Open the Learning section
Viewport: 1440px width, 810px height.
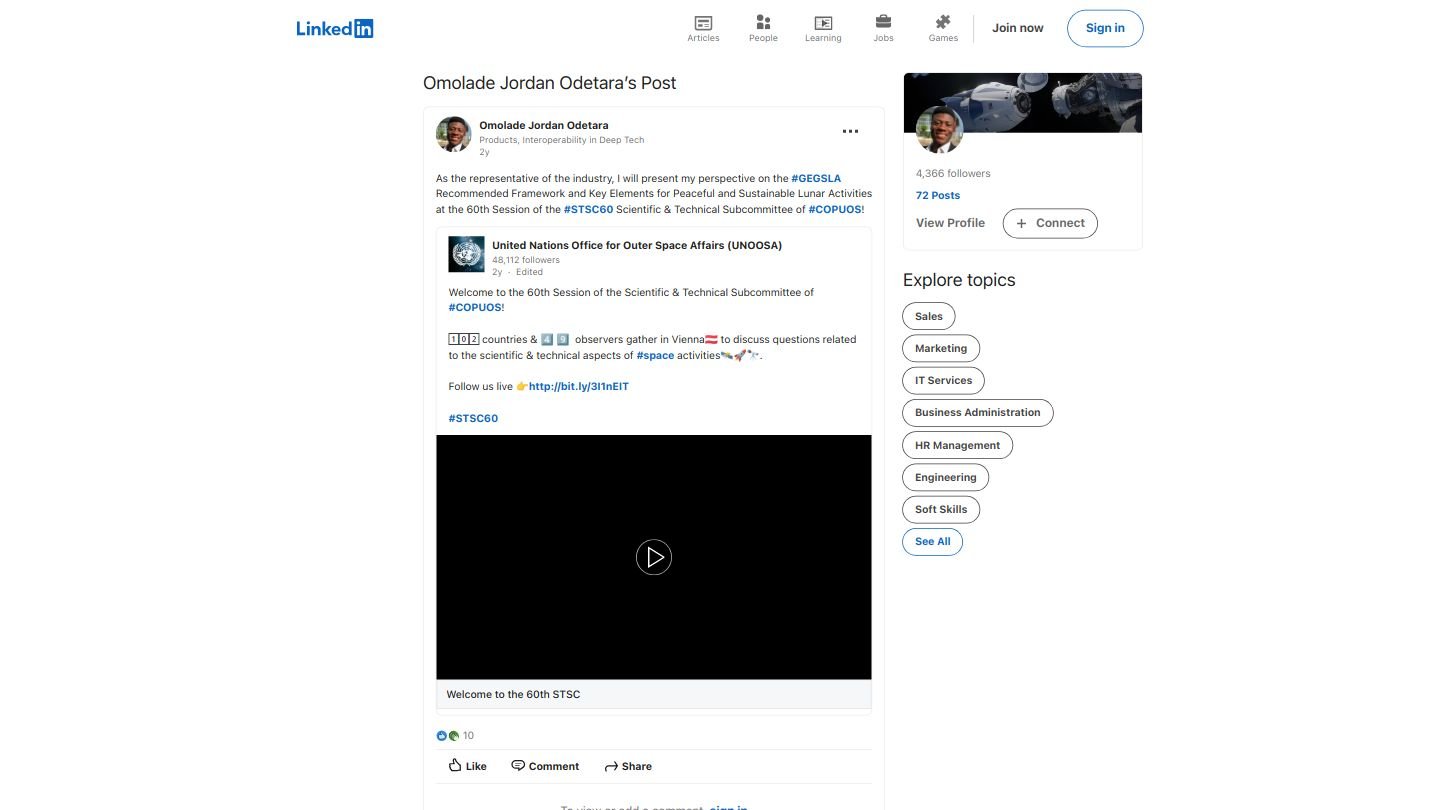[823, 28]
